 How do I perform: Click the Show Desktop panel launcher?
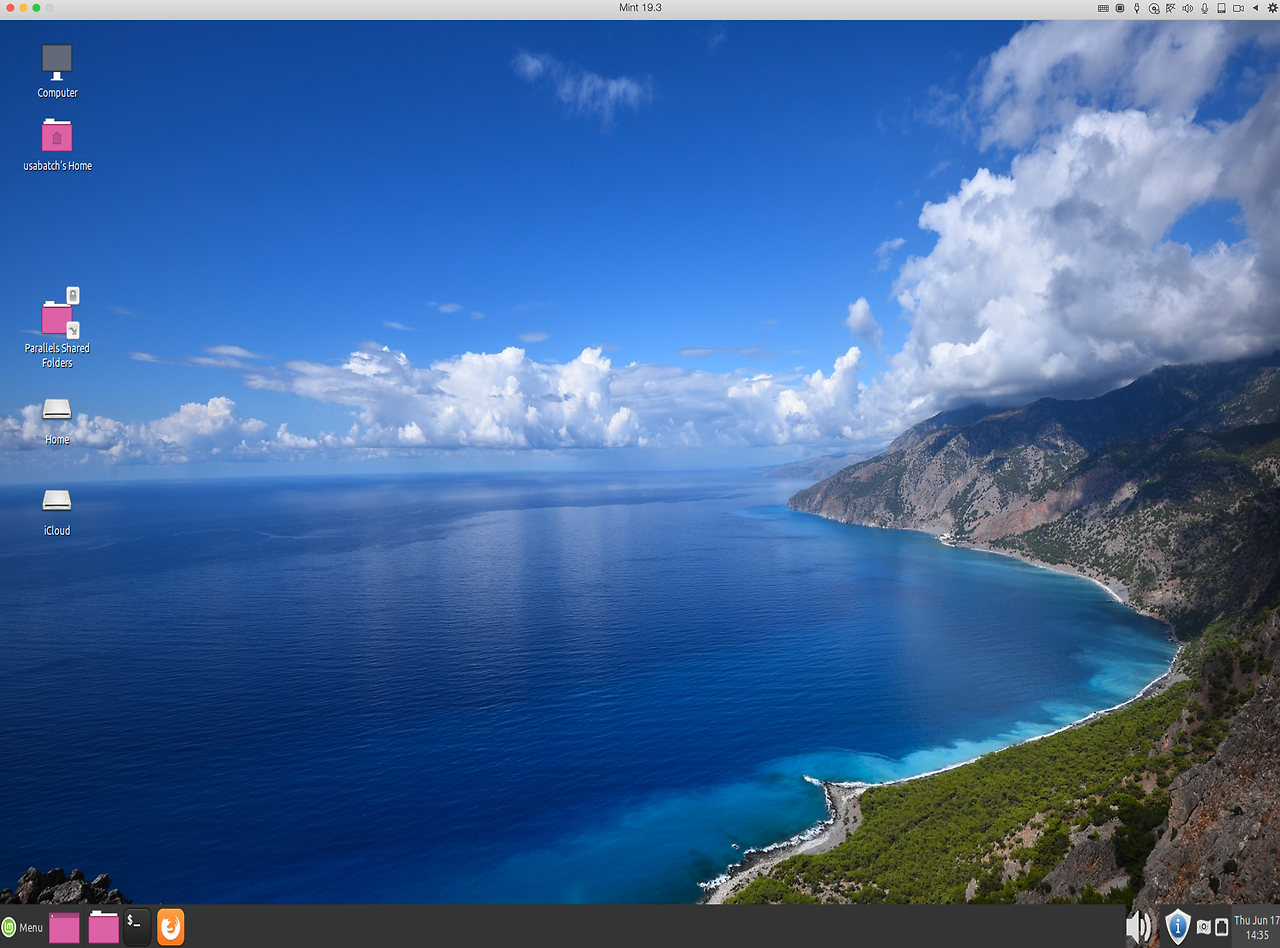point(64,927)
